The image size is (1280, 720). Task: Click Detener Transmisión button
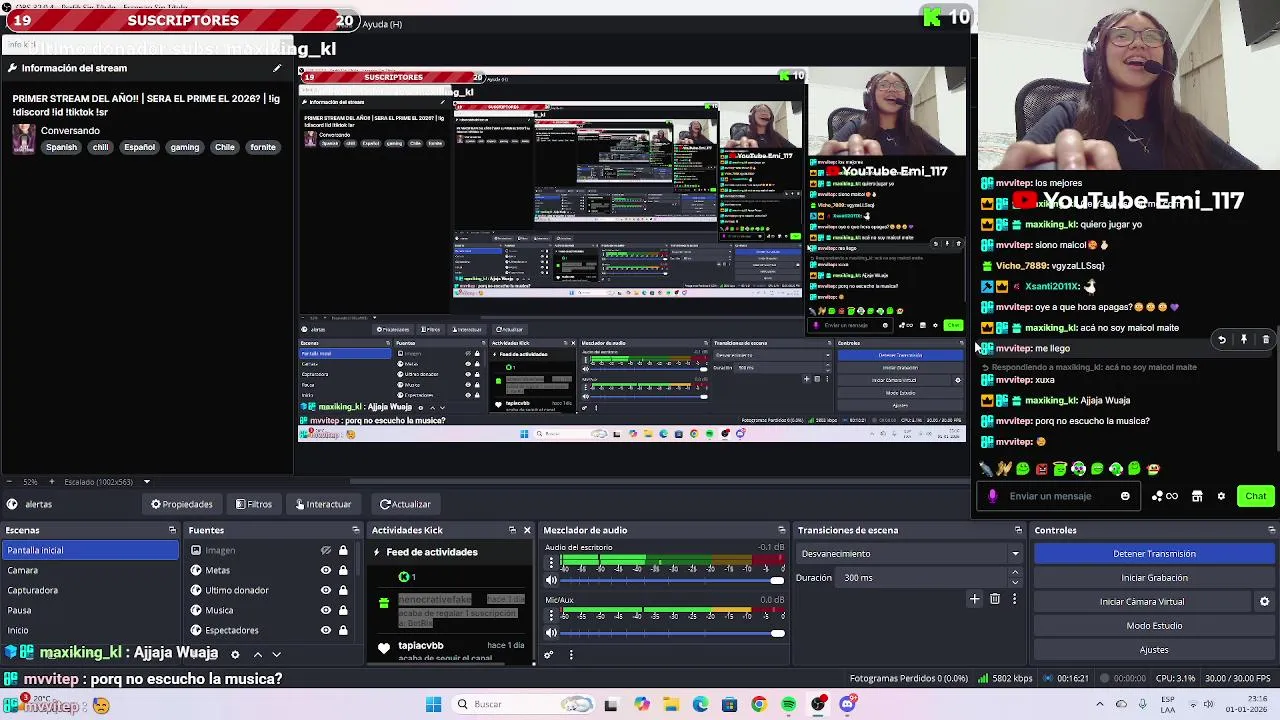tap(1154, 554)
